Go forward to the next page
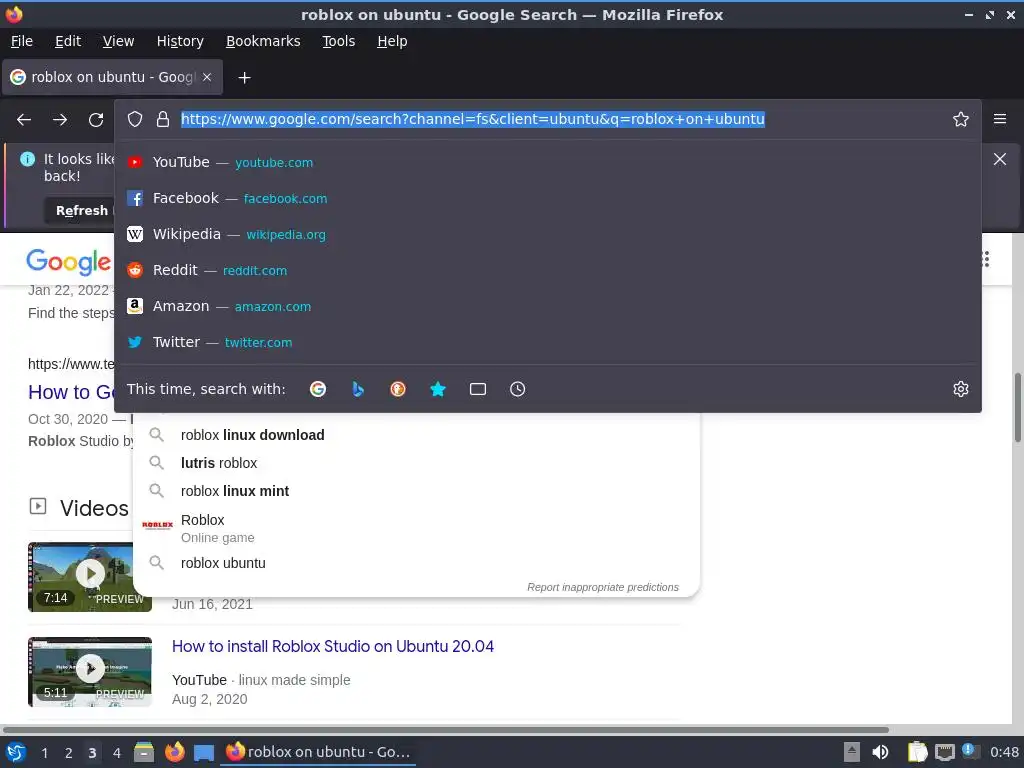Viewport: 1024px width, 768px height. (x=60, y=120)
